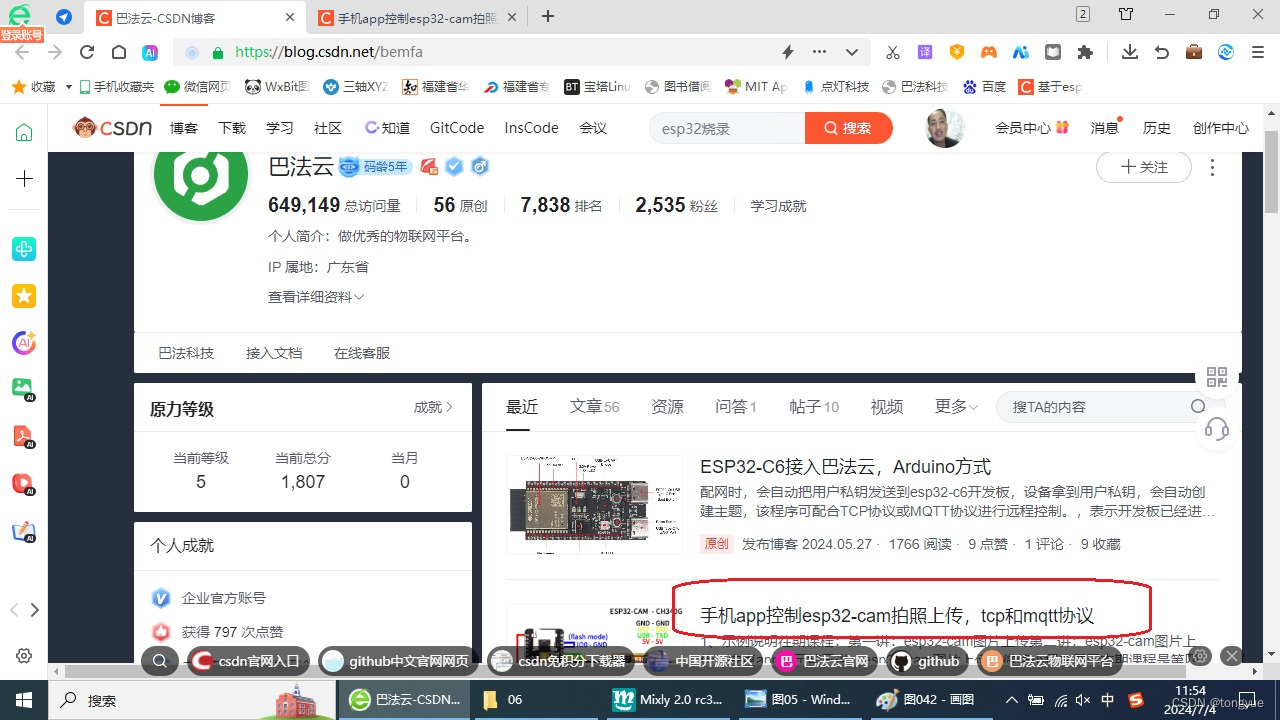The height and width of the screenshot is (720, 1280).
Task: Click the headset customer service icon
Action: (x=1217, y=429)
